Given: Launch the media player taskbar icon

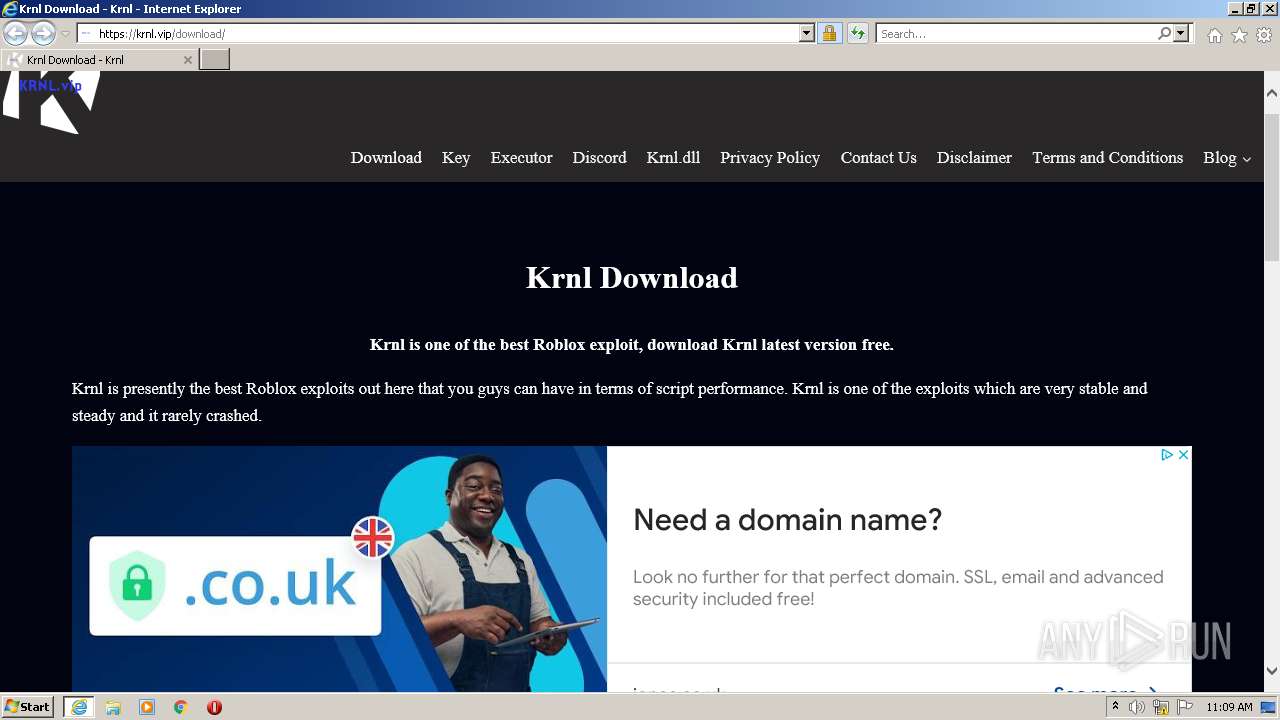Looking at the screenshot, I should (x=147, y=707).
